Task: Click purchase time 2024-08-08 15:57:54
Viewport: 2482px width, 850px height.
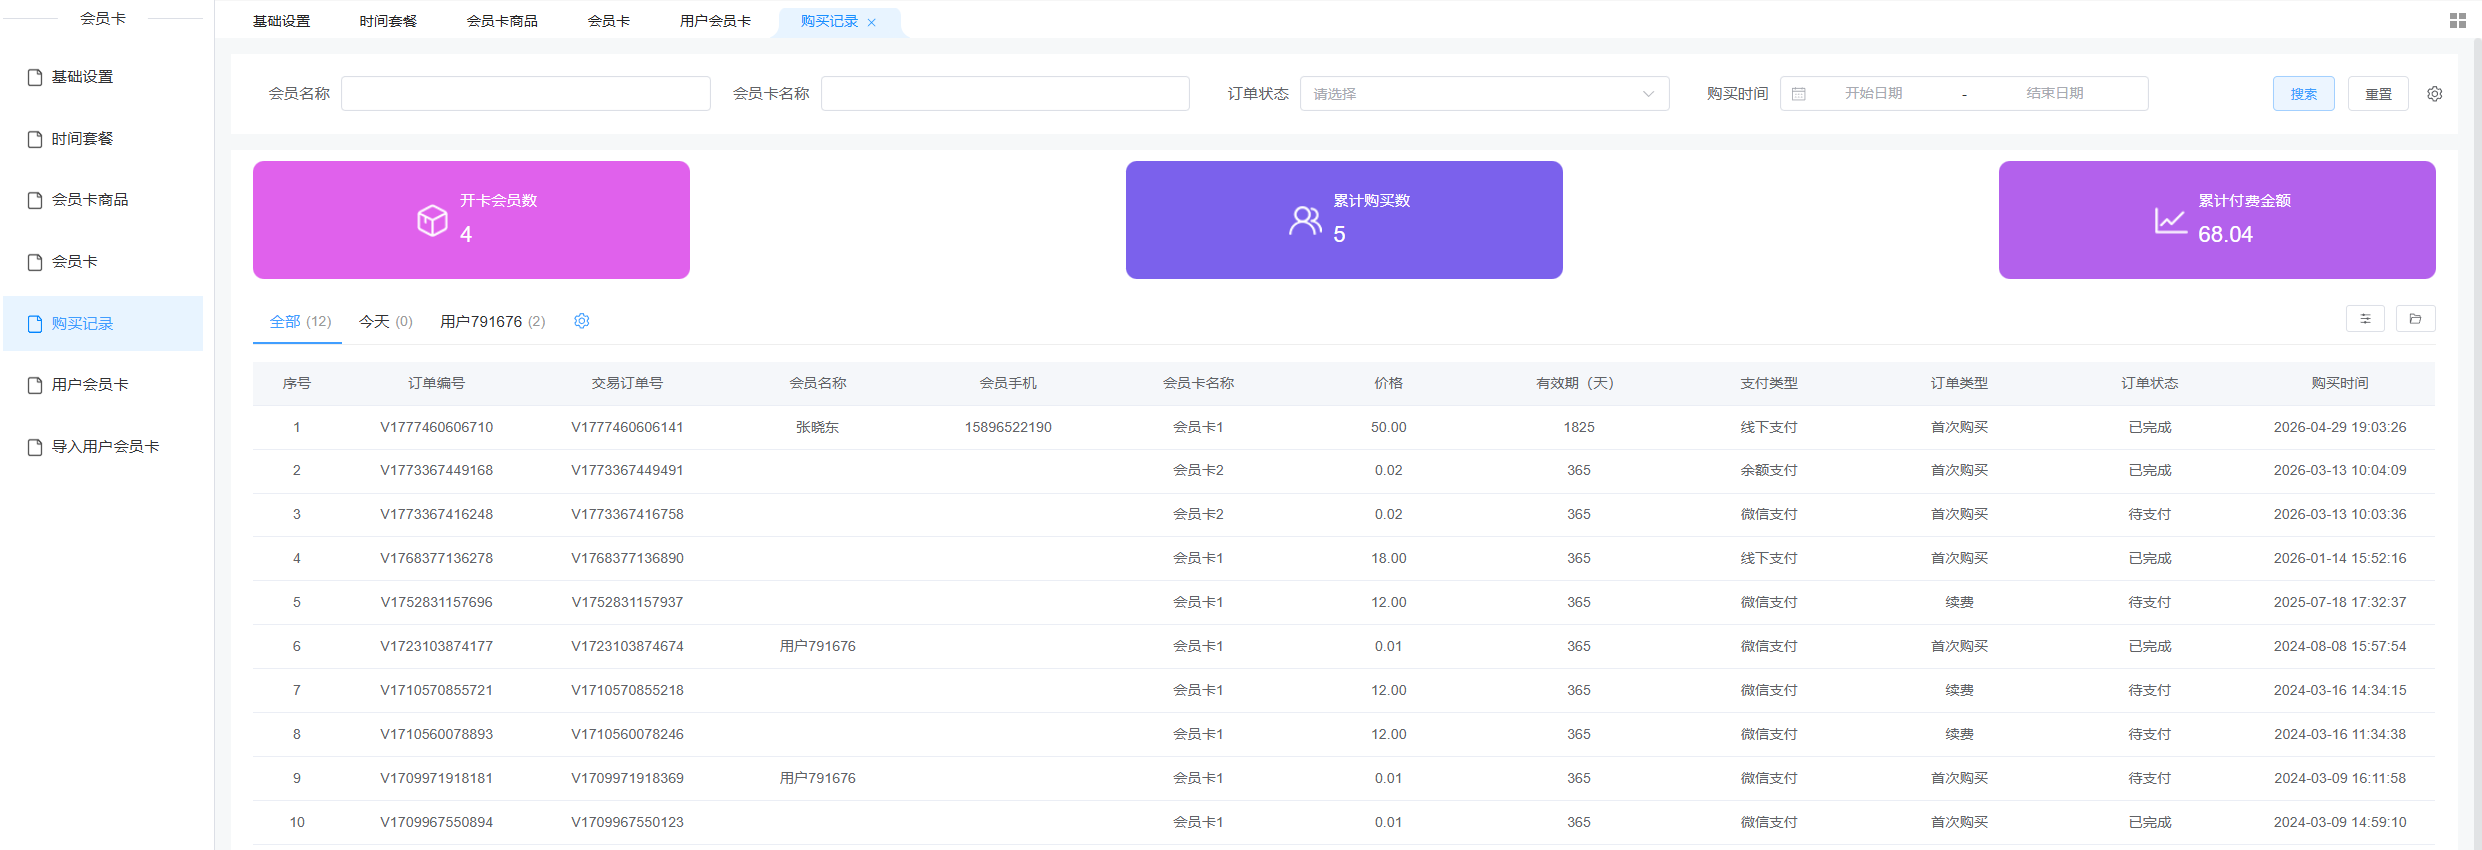Action: click(2340, 646)
